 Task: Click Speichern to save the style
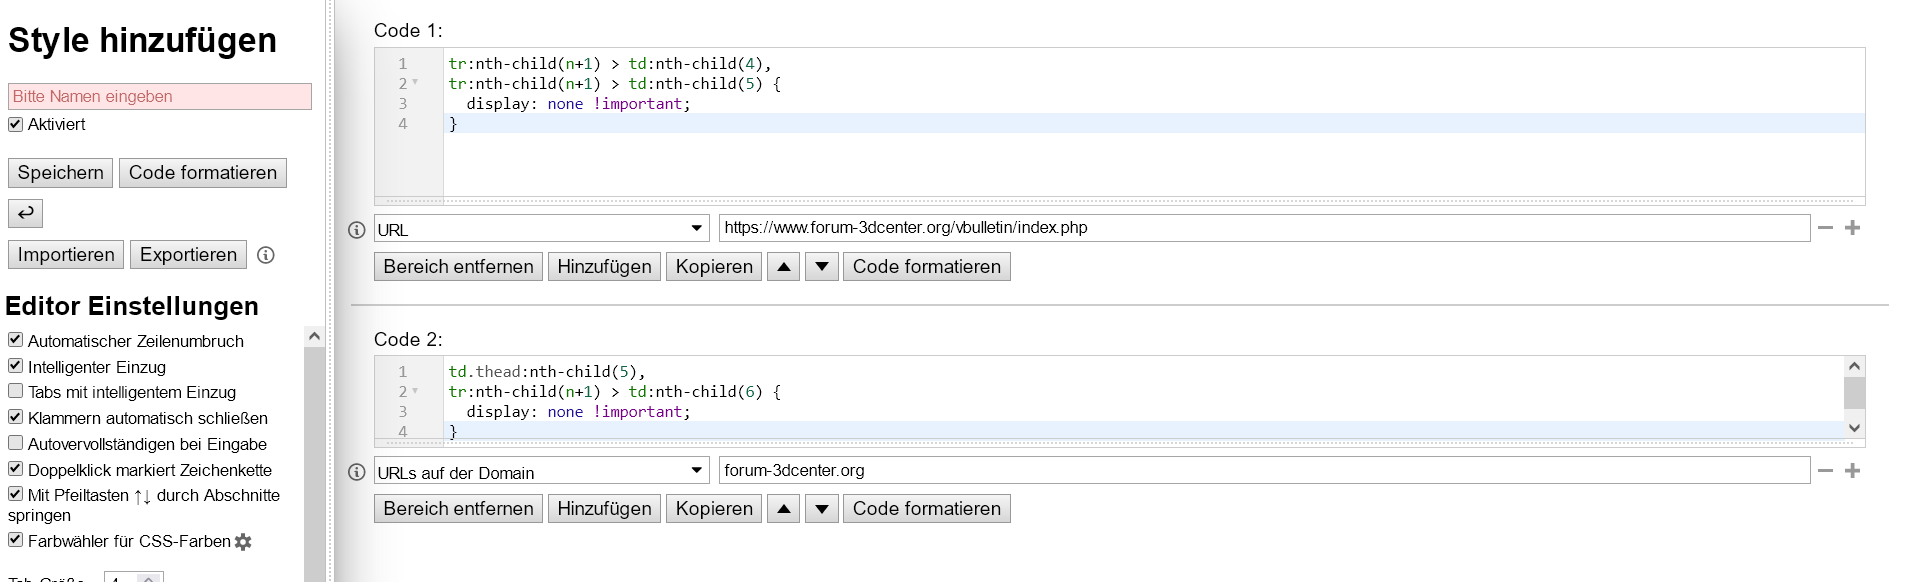60,173
